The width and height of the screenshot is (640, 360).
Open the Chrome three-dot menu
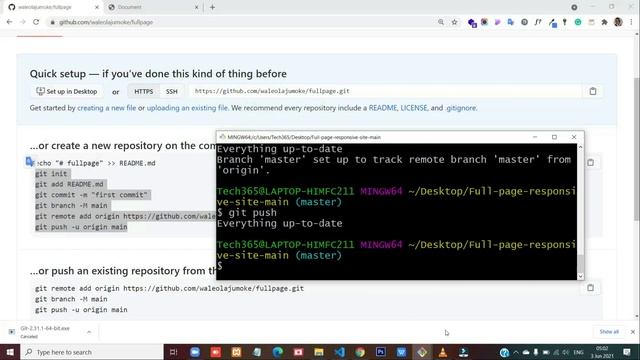pyautogui.click(x=631, y=22)
